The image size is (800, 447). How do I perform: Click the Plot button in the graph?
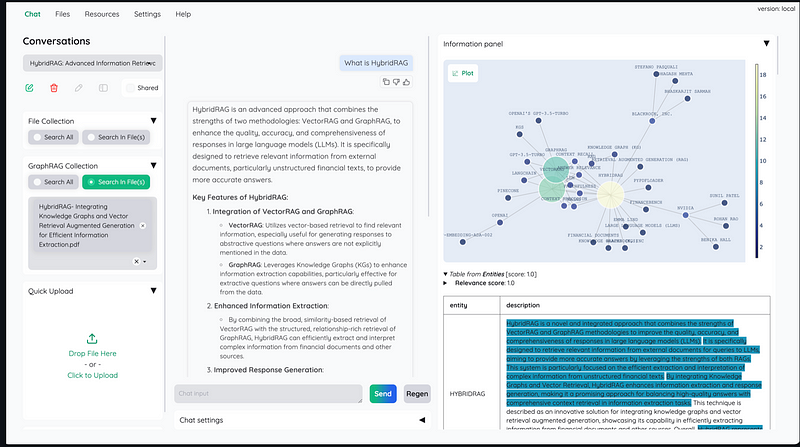point(463,73)
